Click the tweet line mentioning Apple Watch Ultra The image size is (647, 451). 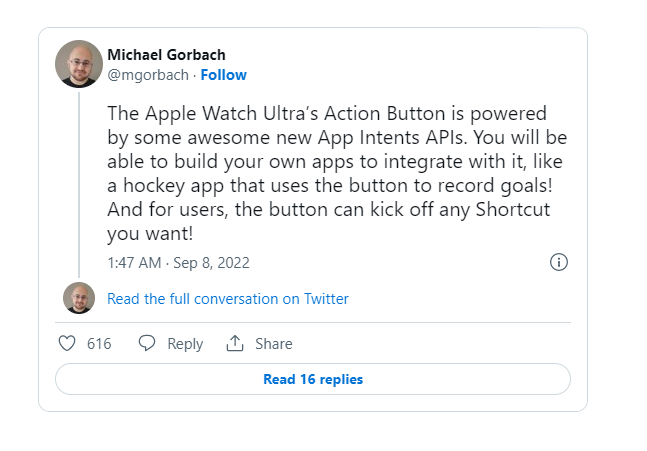coord(327,114)
